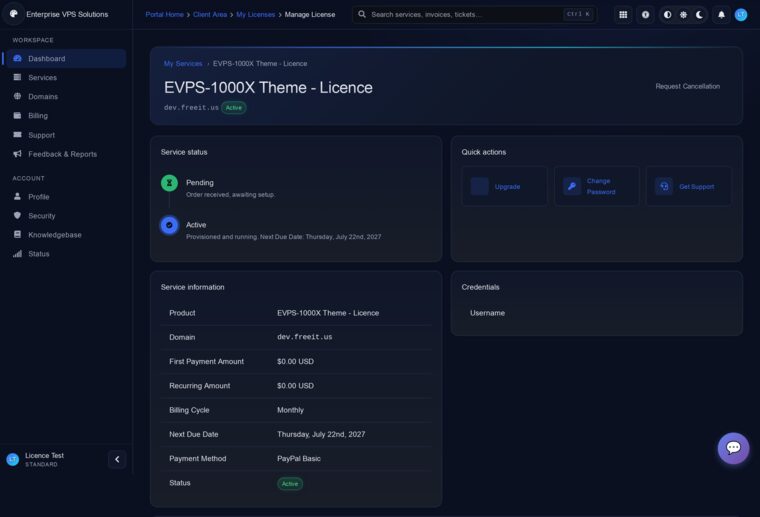Open the live chat bubble button

(x=733, y=448)
